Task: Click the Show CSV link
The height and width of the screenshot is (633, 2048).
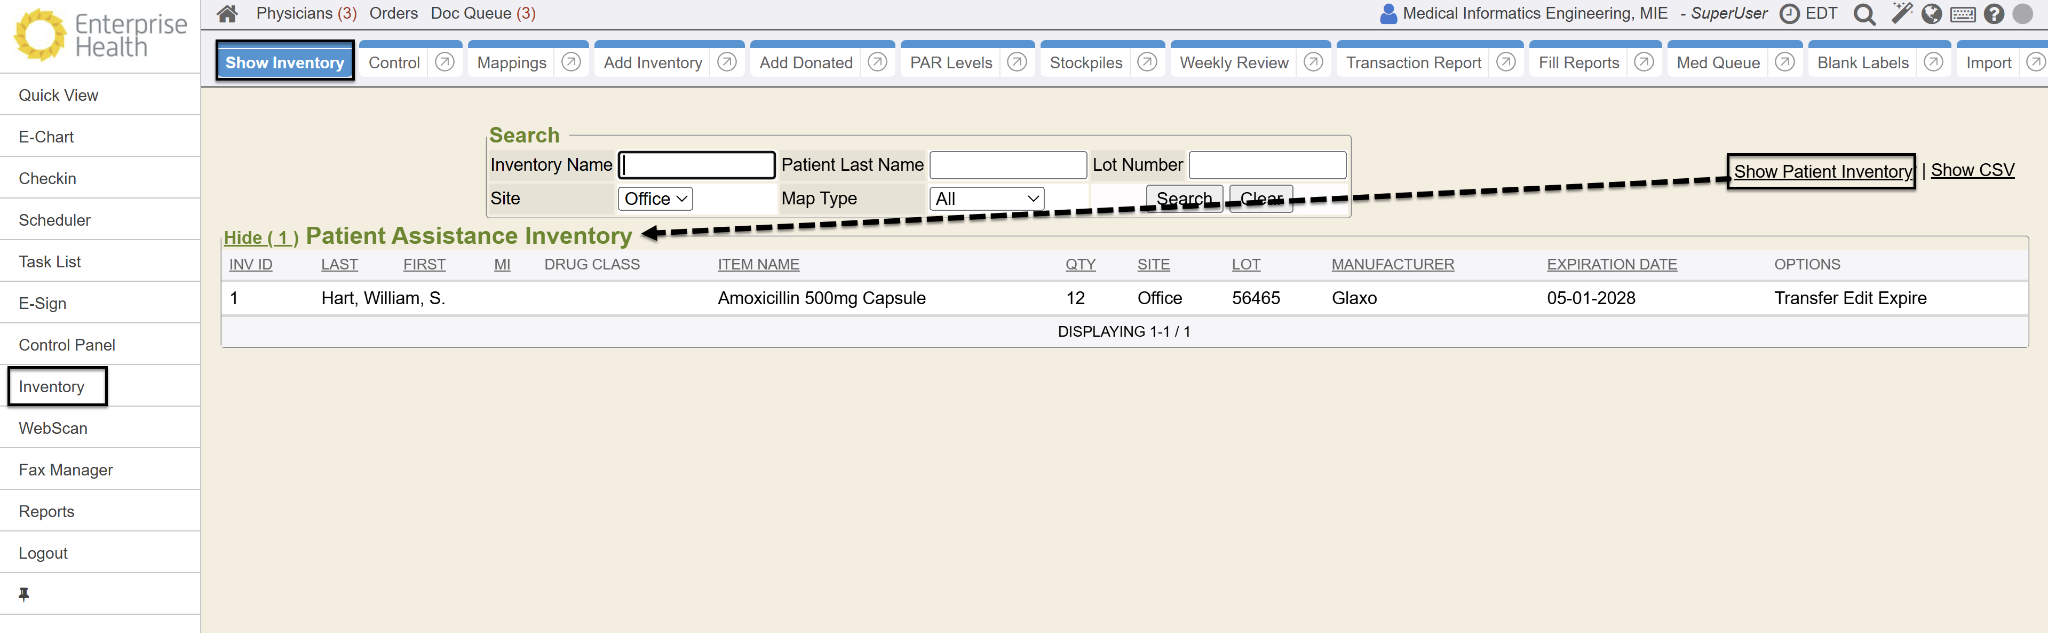Action: pyautogui.click(x=1972, y=170)
